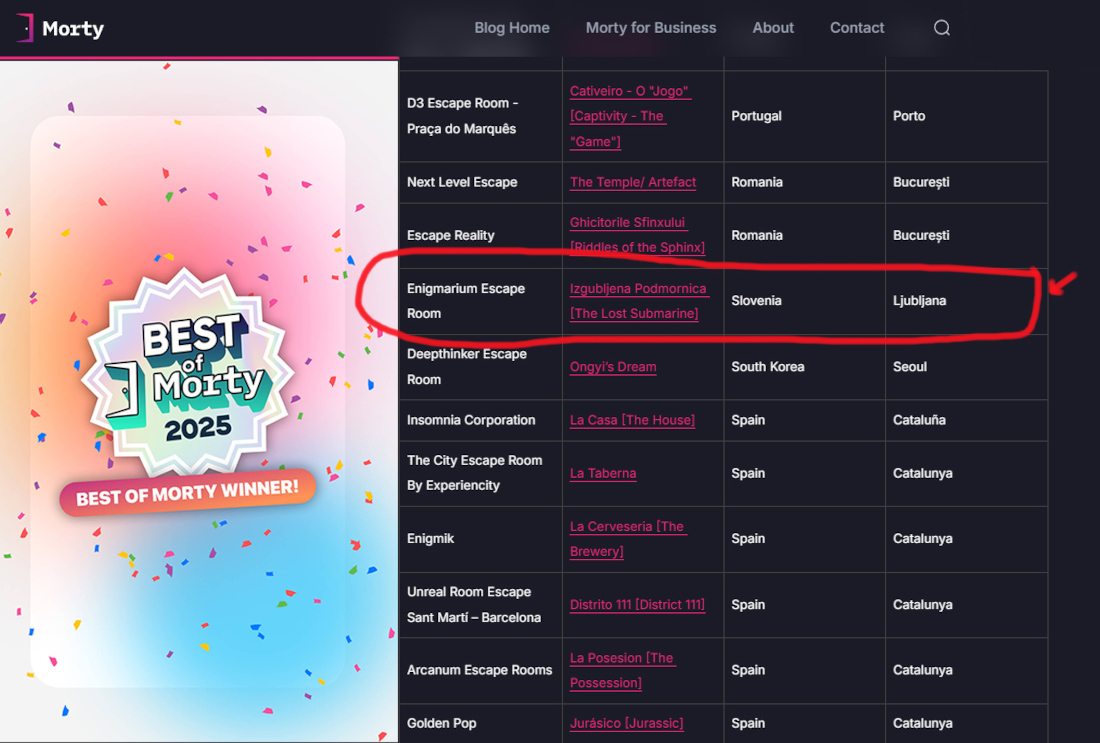The height and width of the screenshot is (743, 1100).
Task: Open the Ongyi's Dream link
Action: pyautogui.click(x=613, y=367)
